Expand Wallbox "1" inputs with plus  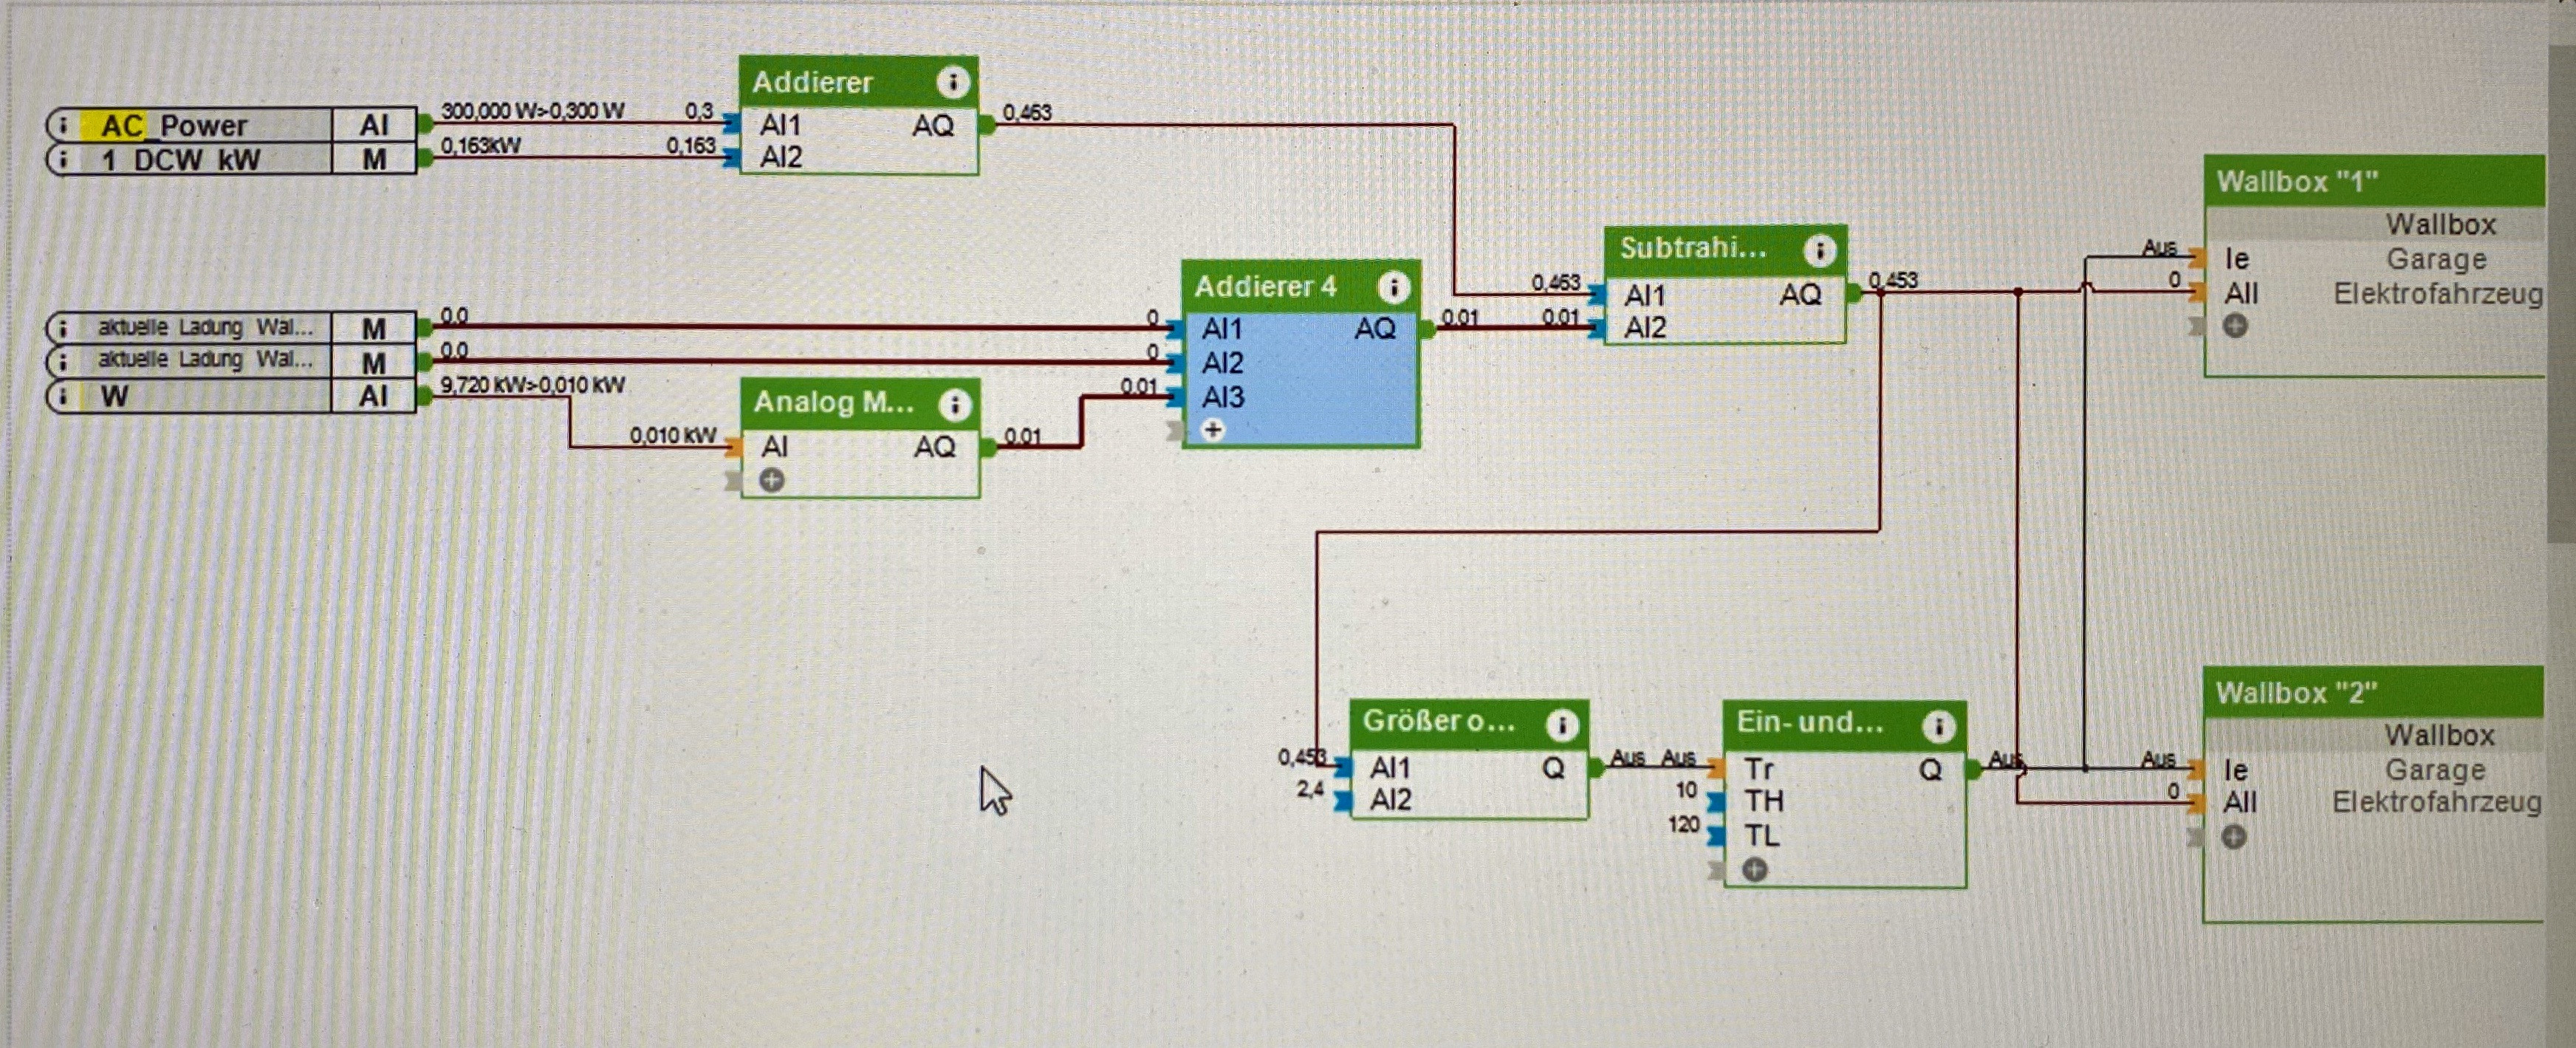pos(2236,326)
